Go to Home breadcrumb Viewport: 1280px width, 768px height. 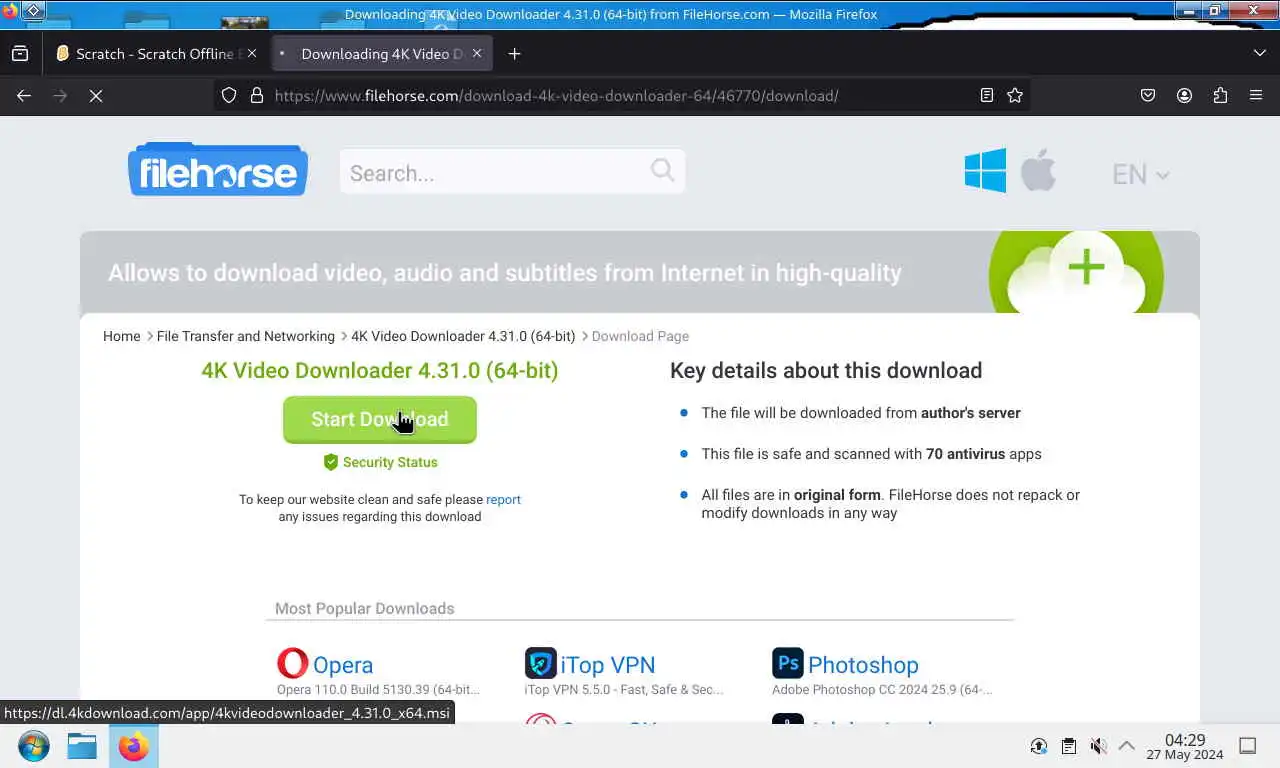(122, 336)
